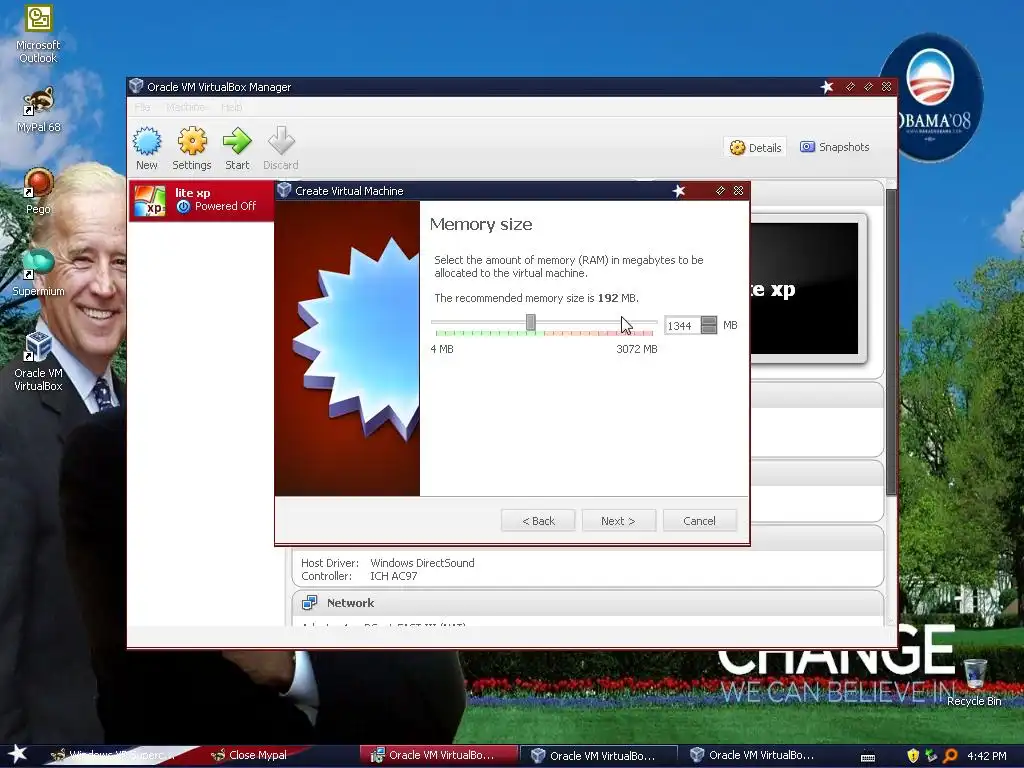The width and height of the screenshot is (1024, 768).
Task: Open the Pego desktop shortcut
Action: pyautogui.click(x=38, y=191)
